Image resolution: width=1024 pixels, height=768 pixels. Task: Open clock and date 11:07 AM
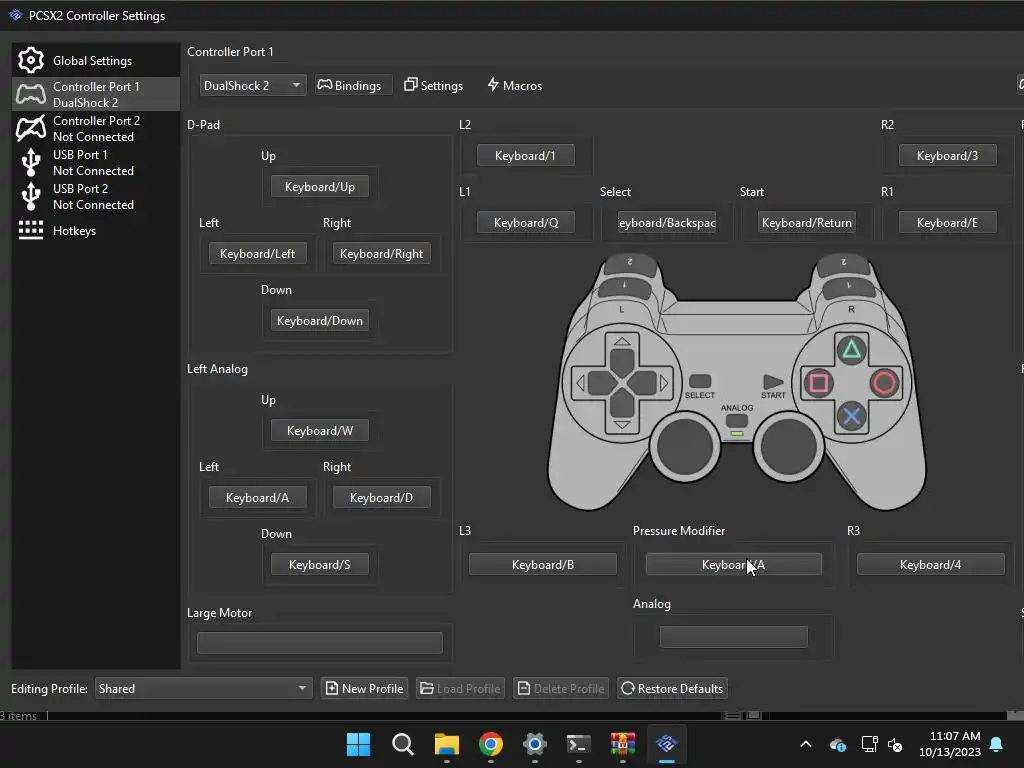tap(950, 744)
